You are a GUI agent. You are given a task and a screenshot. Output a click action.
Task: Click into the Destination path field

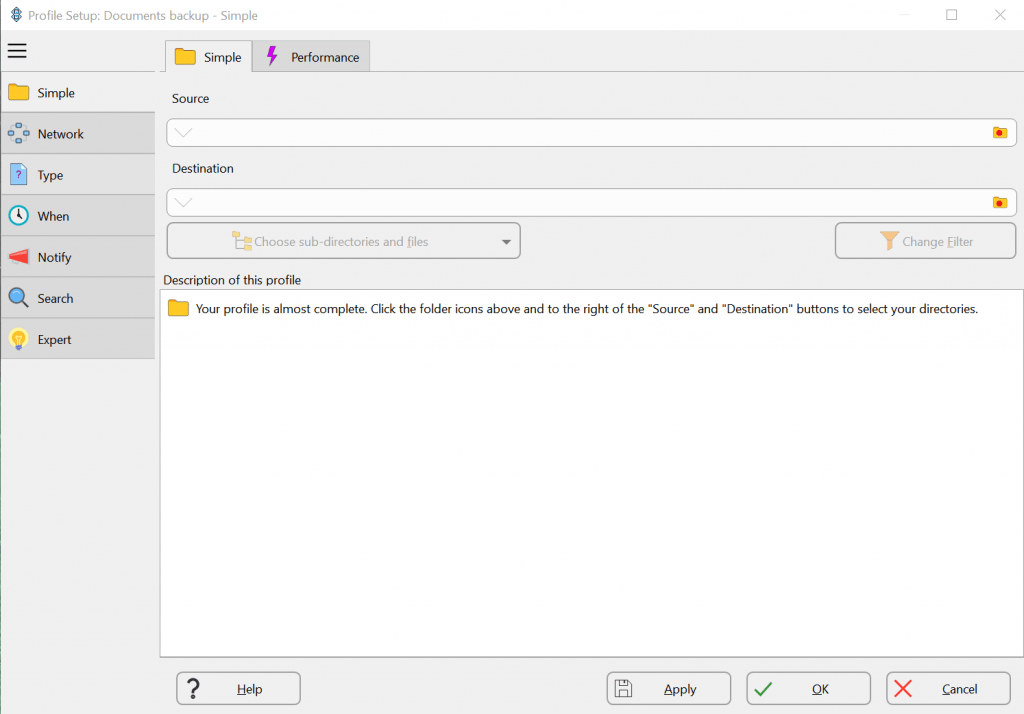point(591,203)
